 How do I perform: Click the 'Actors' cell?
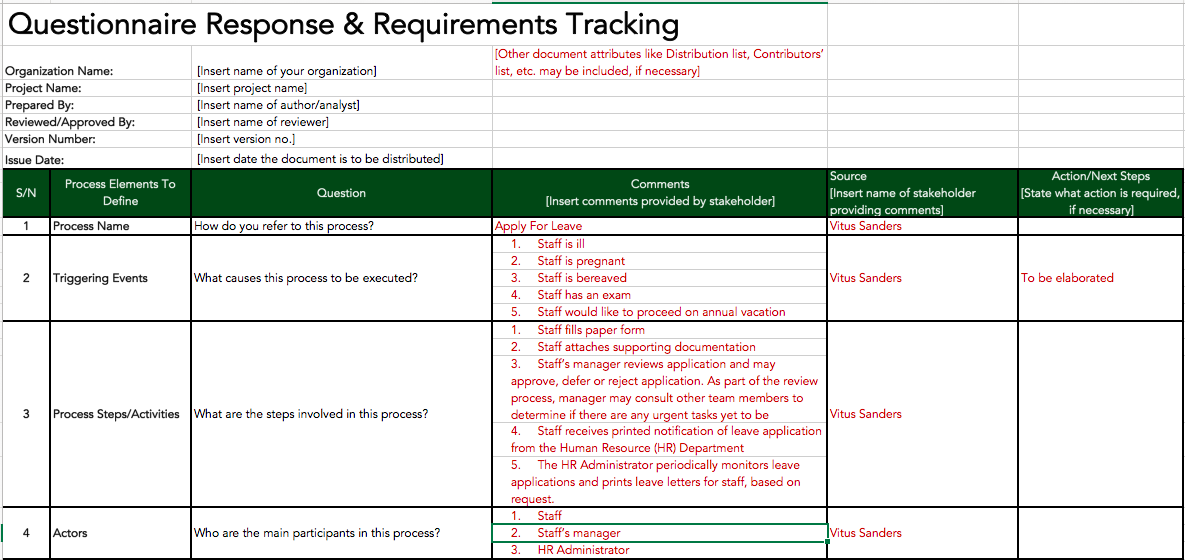[121, 533]
